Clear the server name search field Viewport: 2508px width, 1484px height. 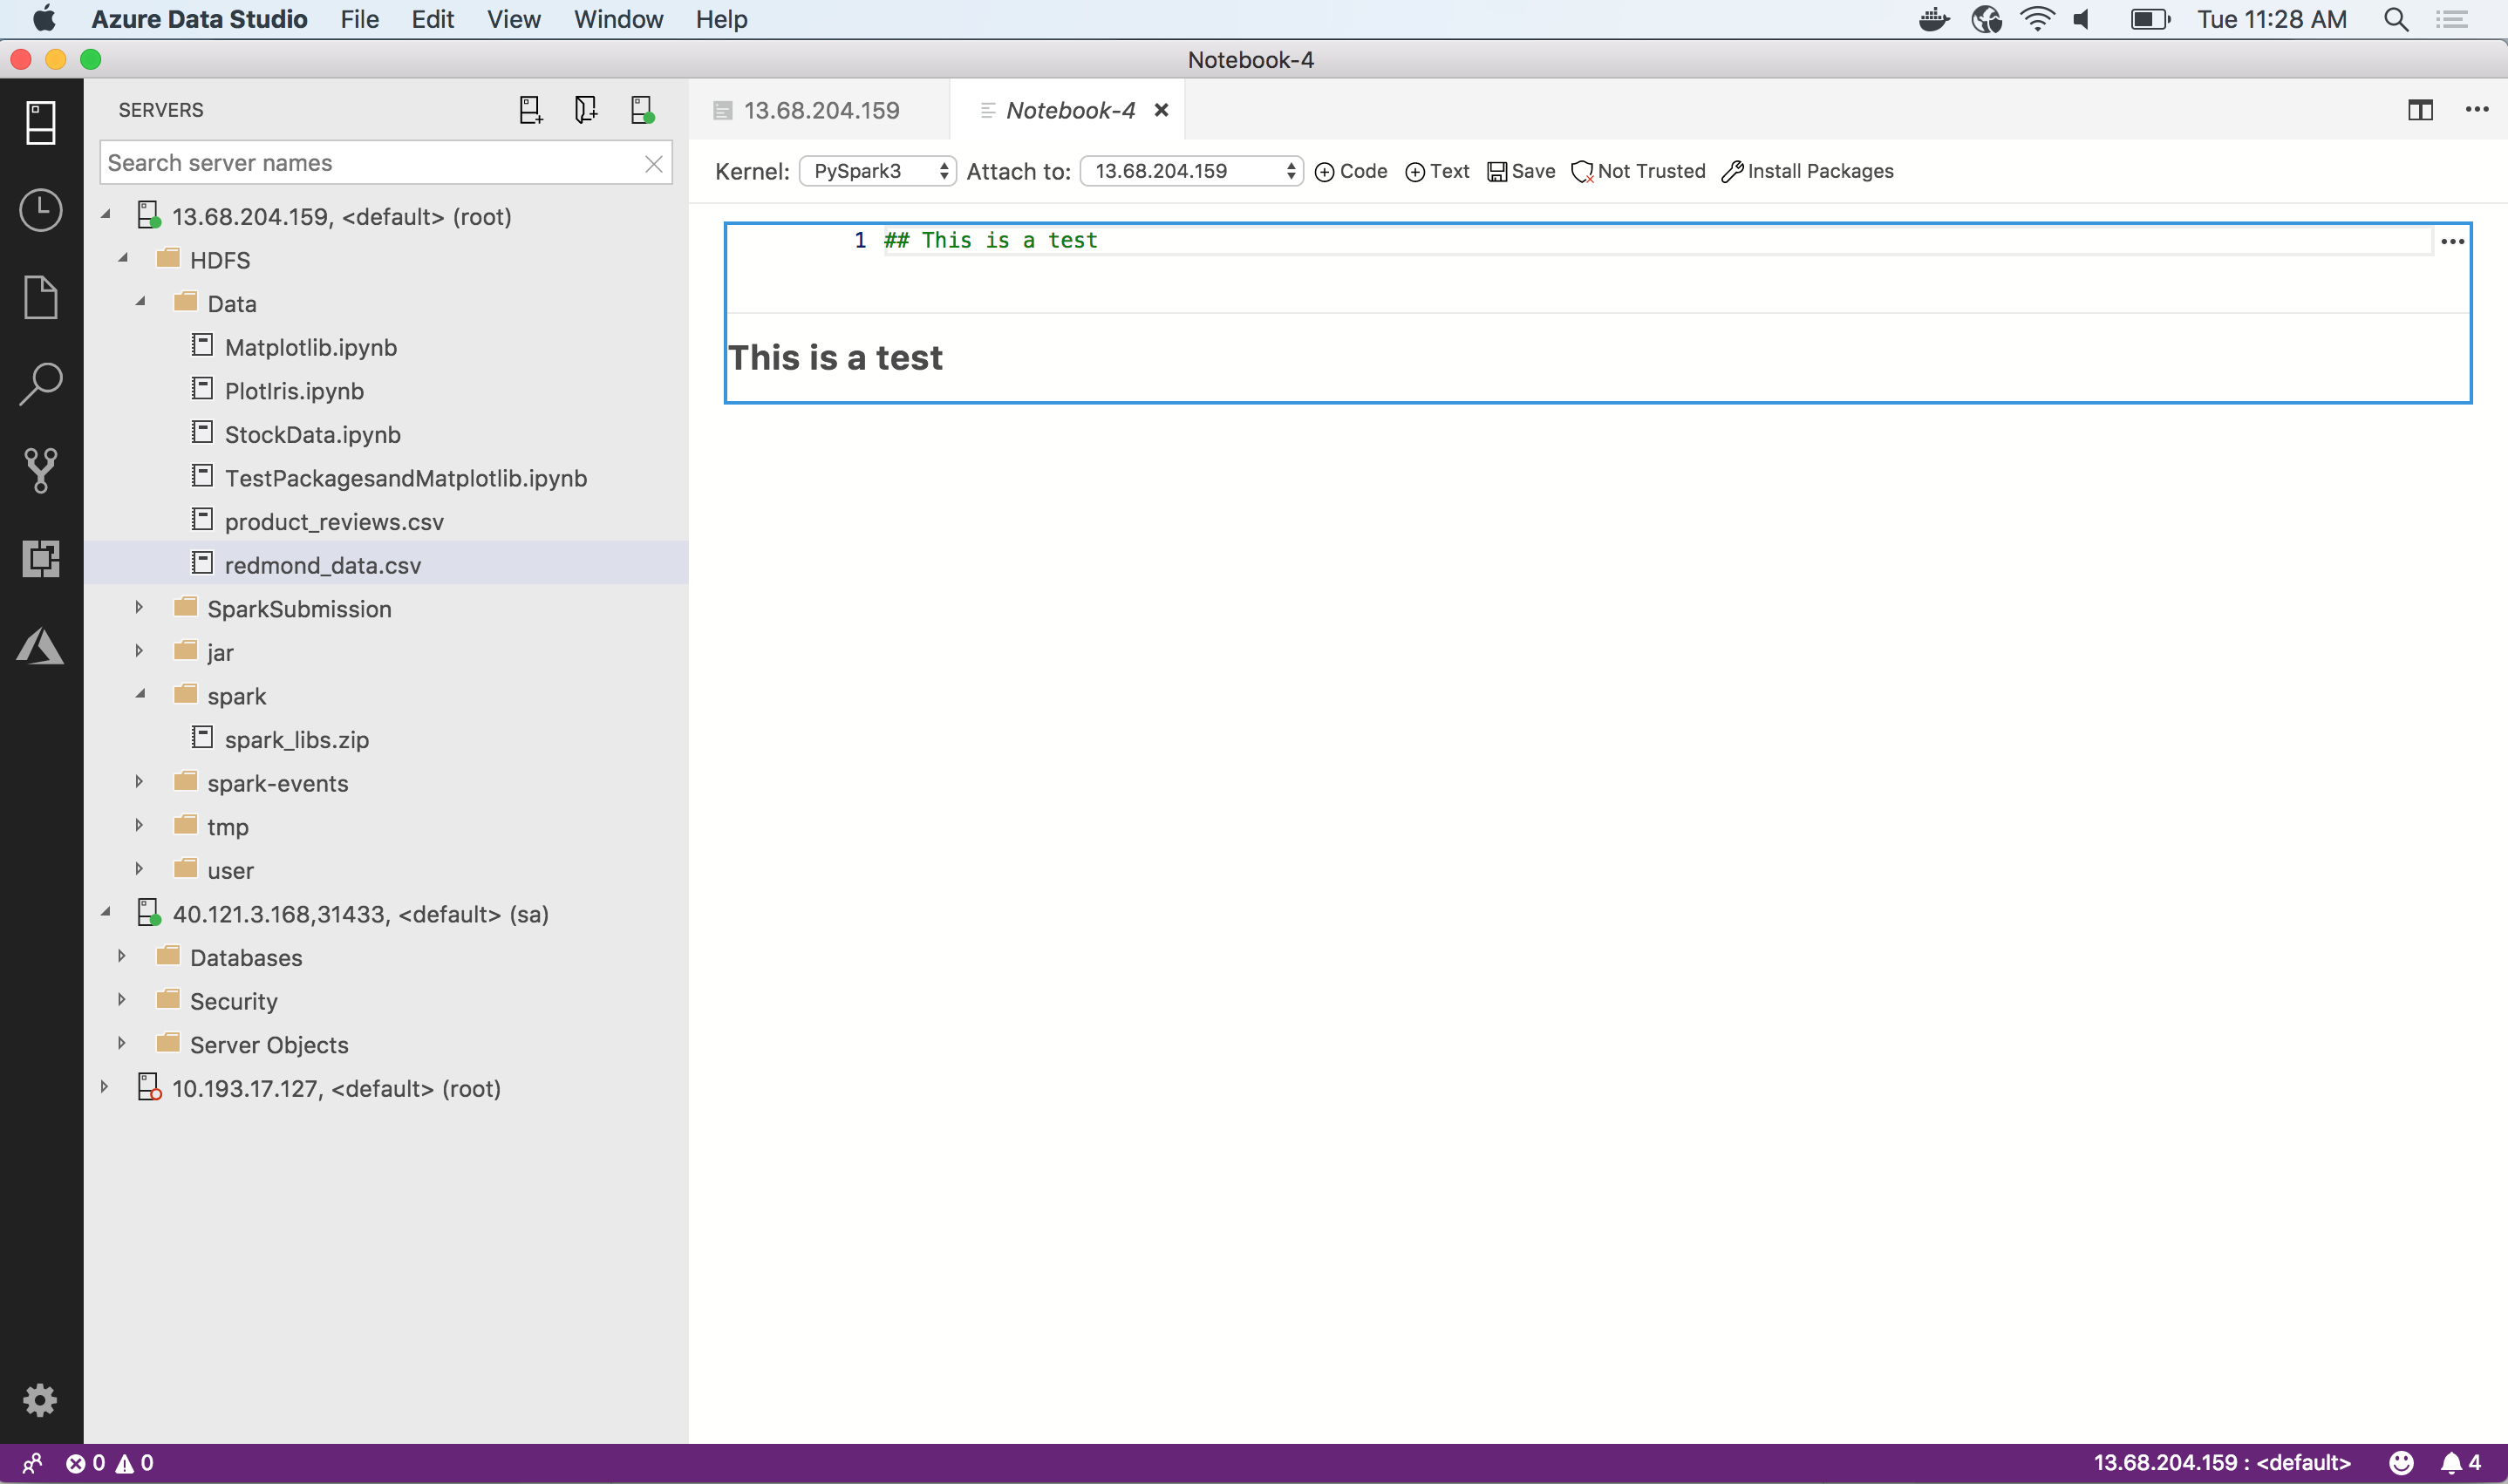pos(655,163)
